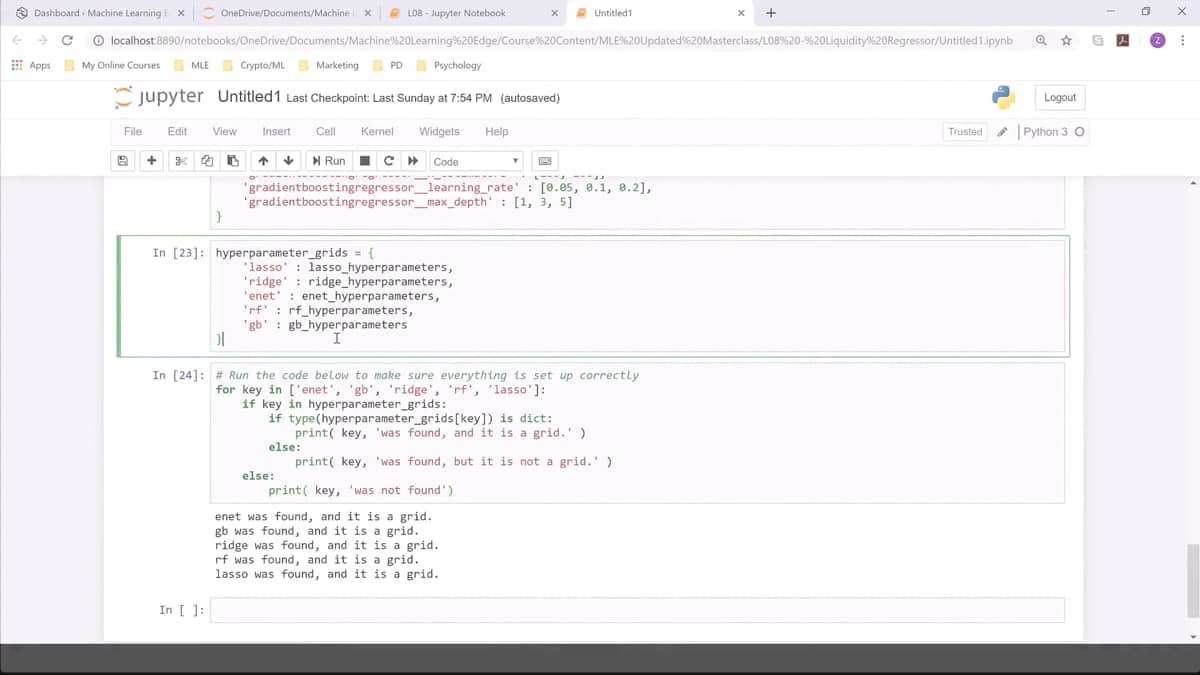Click the Logout button
Screen dimensions: 1200x675
tap(1060, 97)
